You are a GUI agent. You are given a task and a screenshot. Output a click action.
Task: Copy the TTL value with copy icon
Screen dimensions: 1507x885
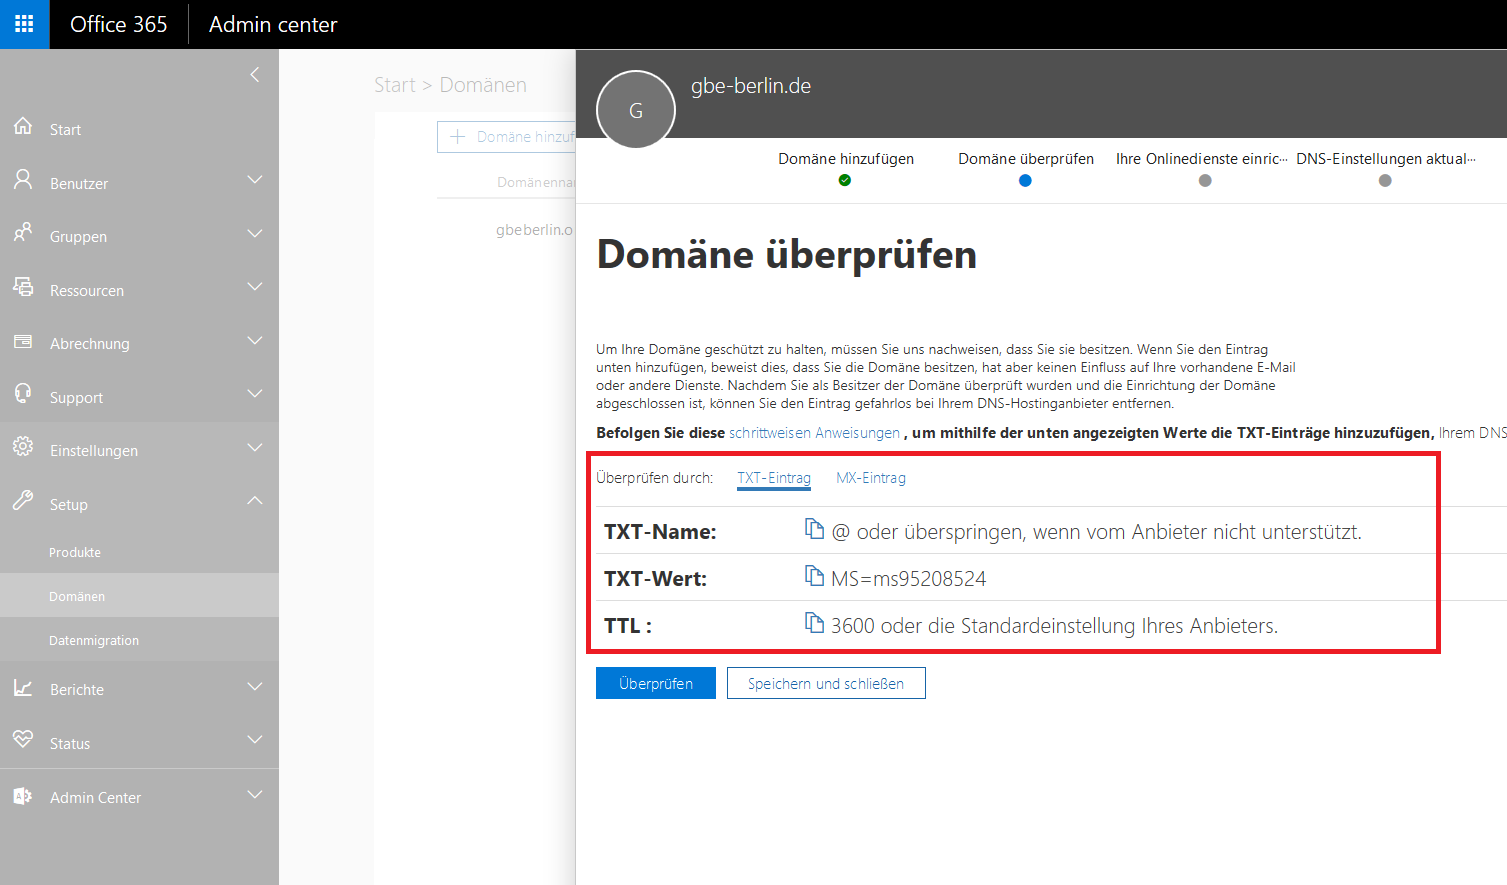point(814,623)
